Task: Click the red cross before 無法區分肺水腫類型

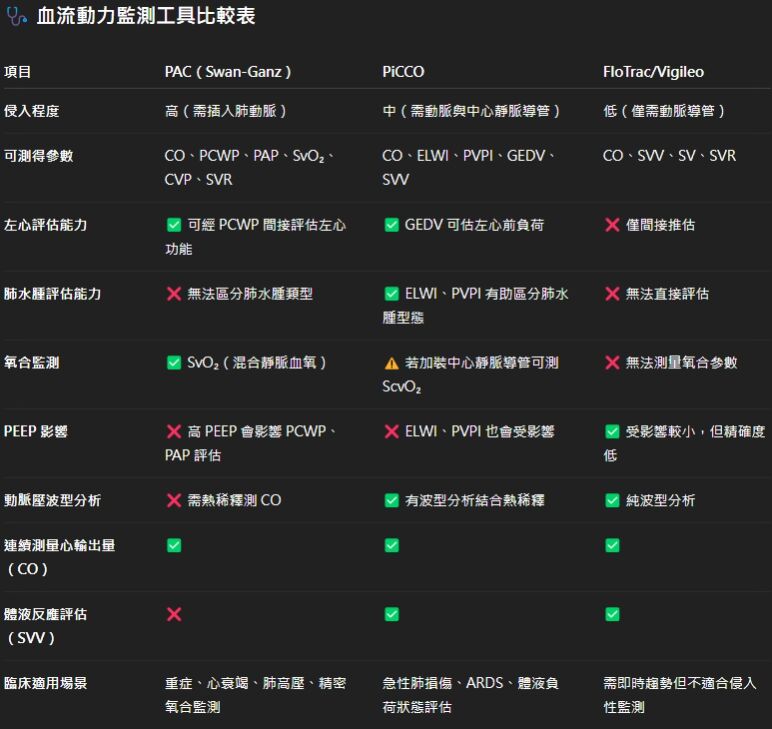Action: (174, 294)
